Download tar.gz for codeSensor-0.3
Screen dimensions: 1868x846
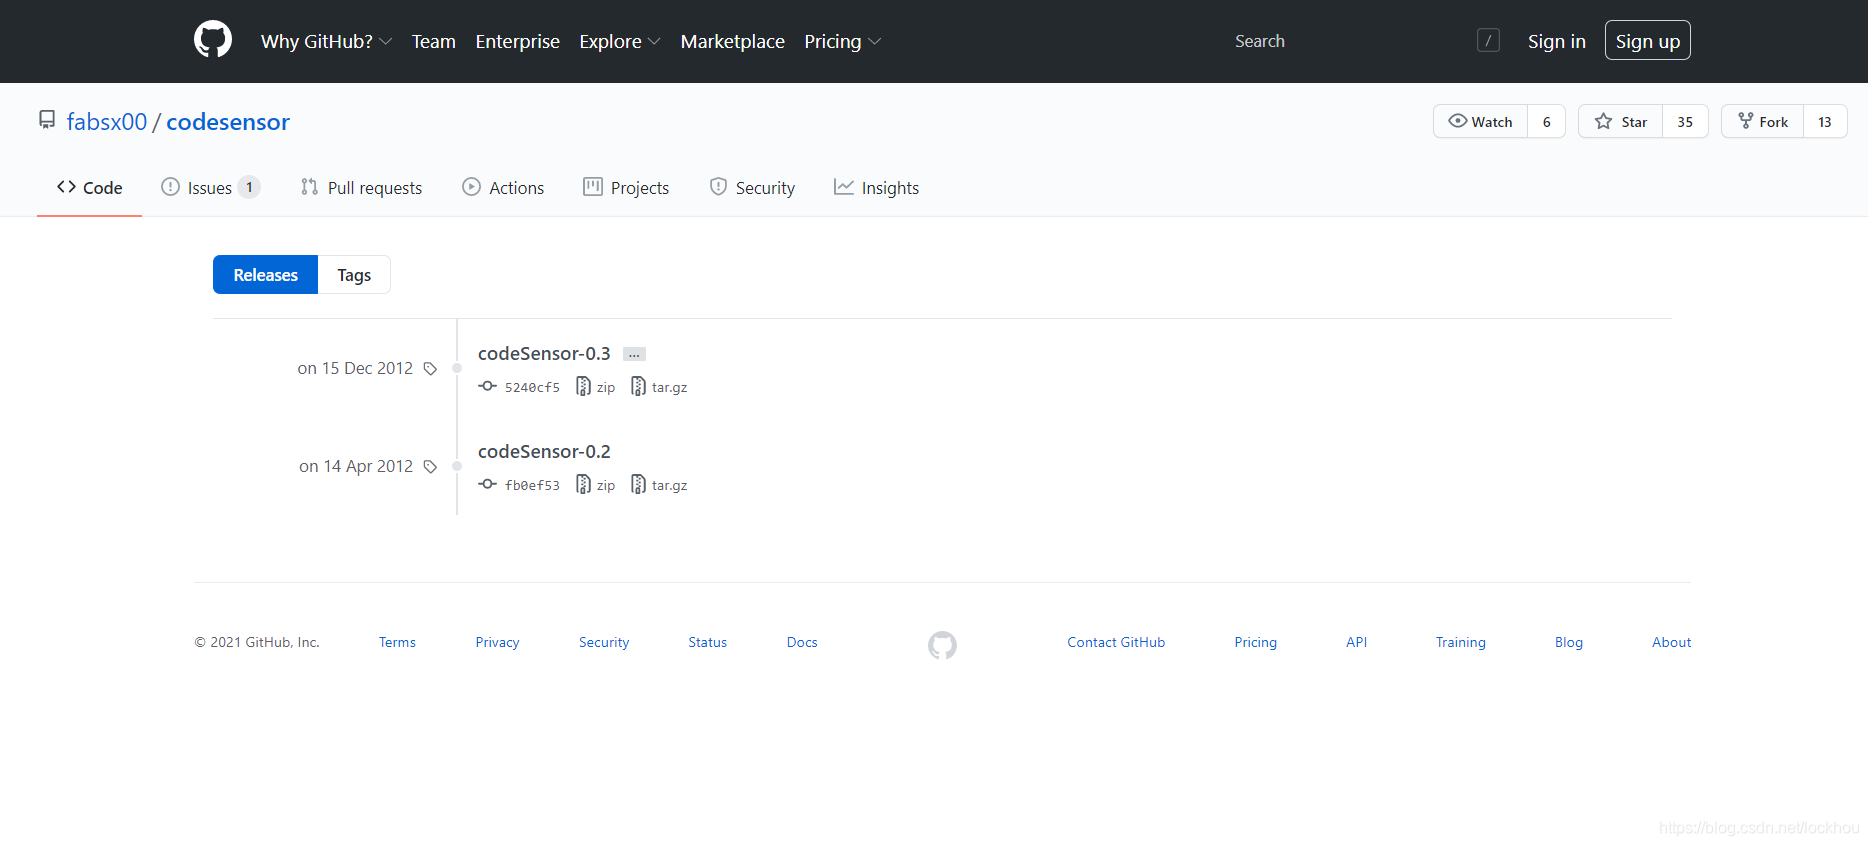659,387
